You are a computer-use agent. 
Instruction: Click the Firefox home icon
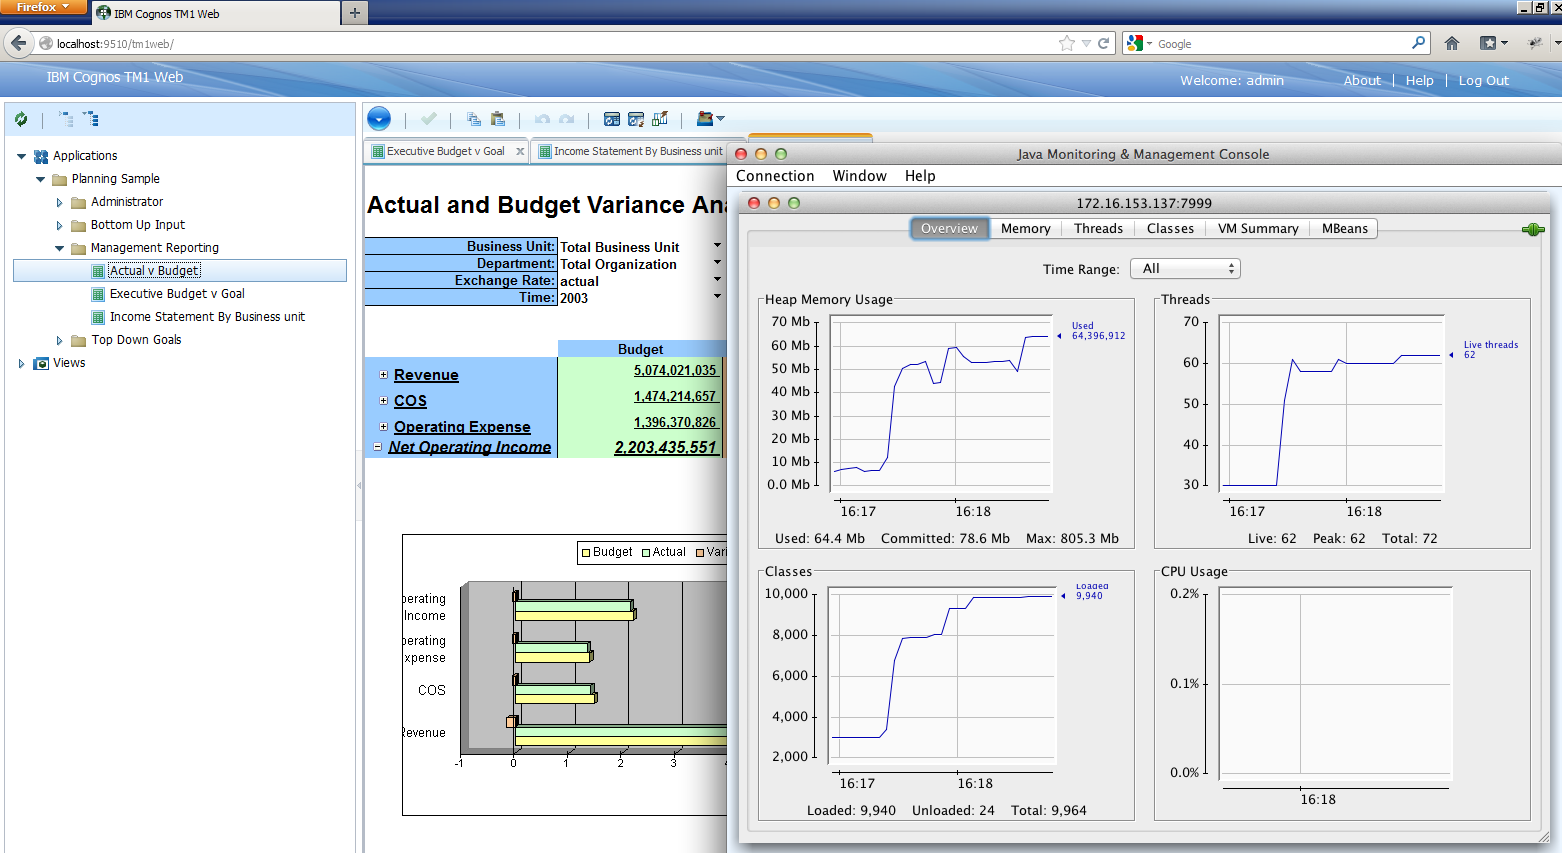(1452, 43)
